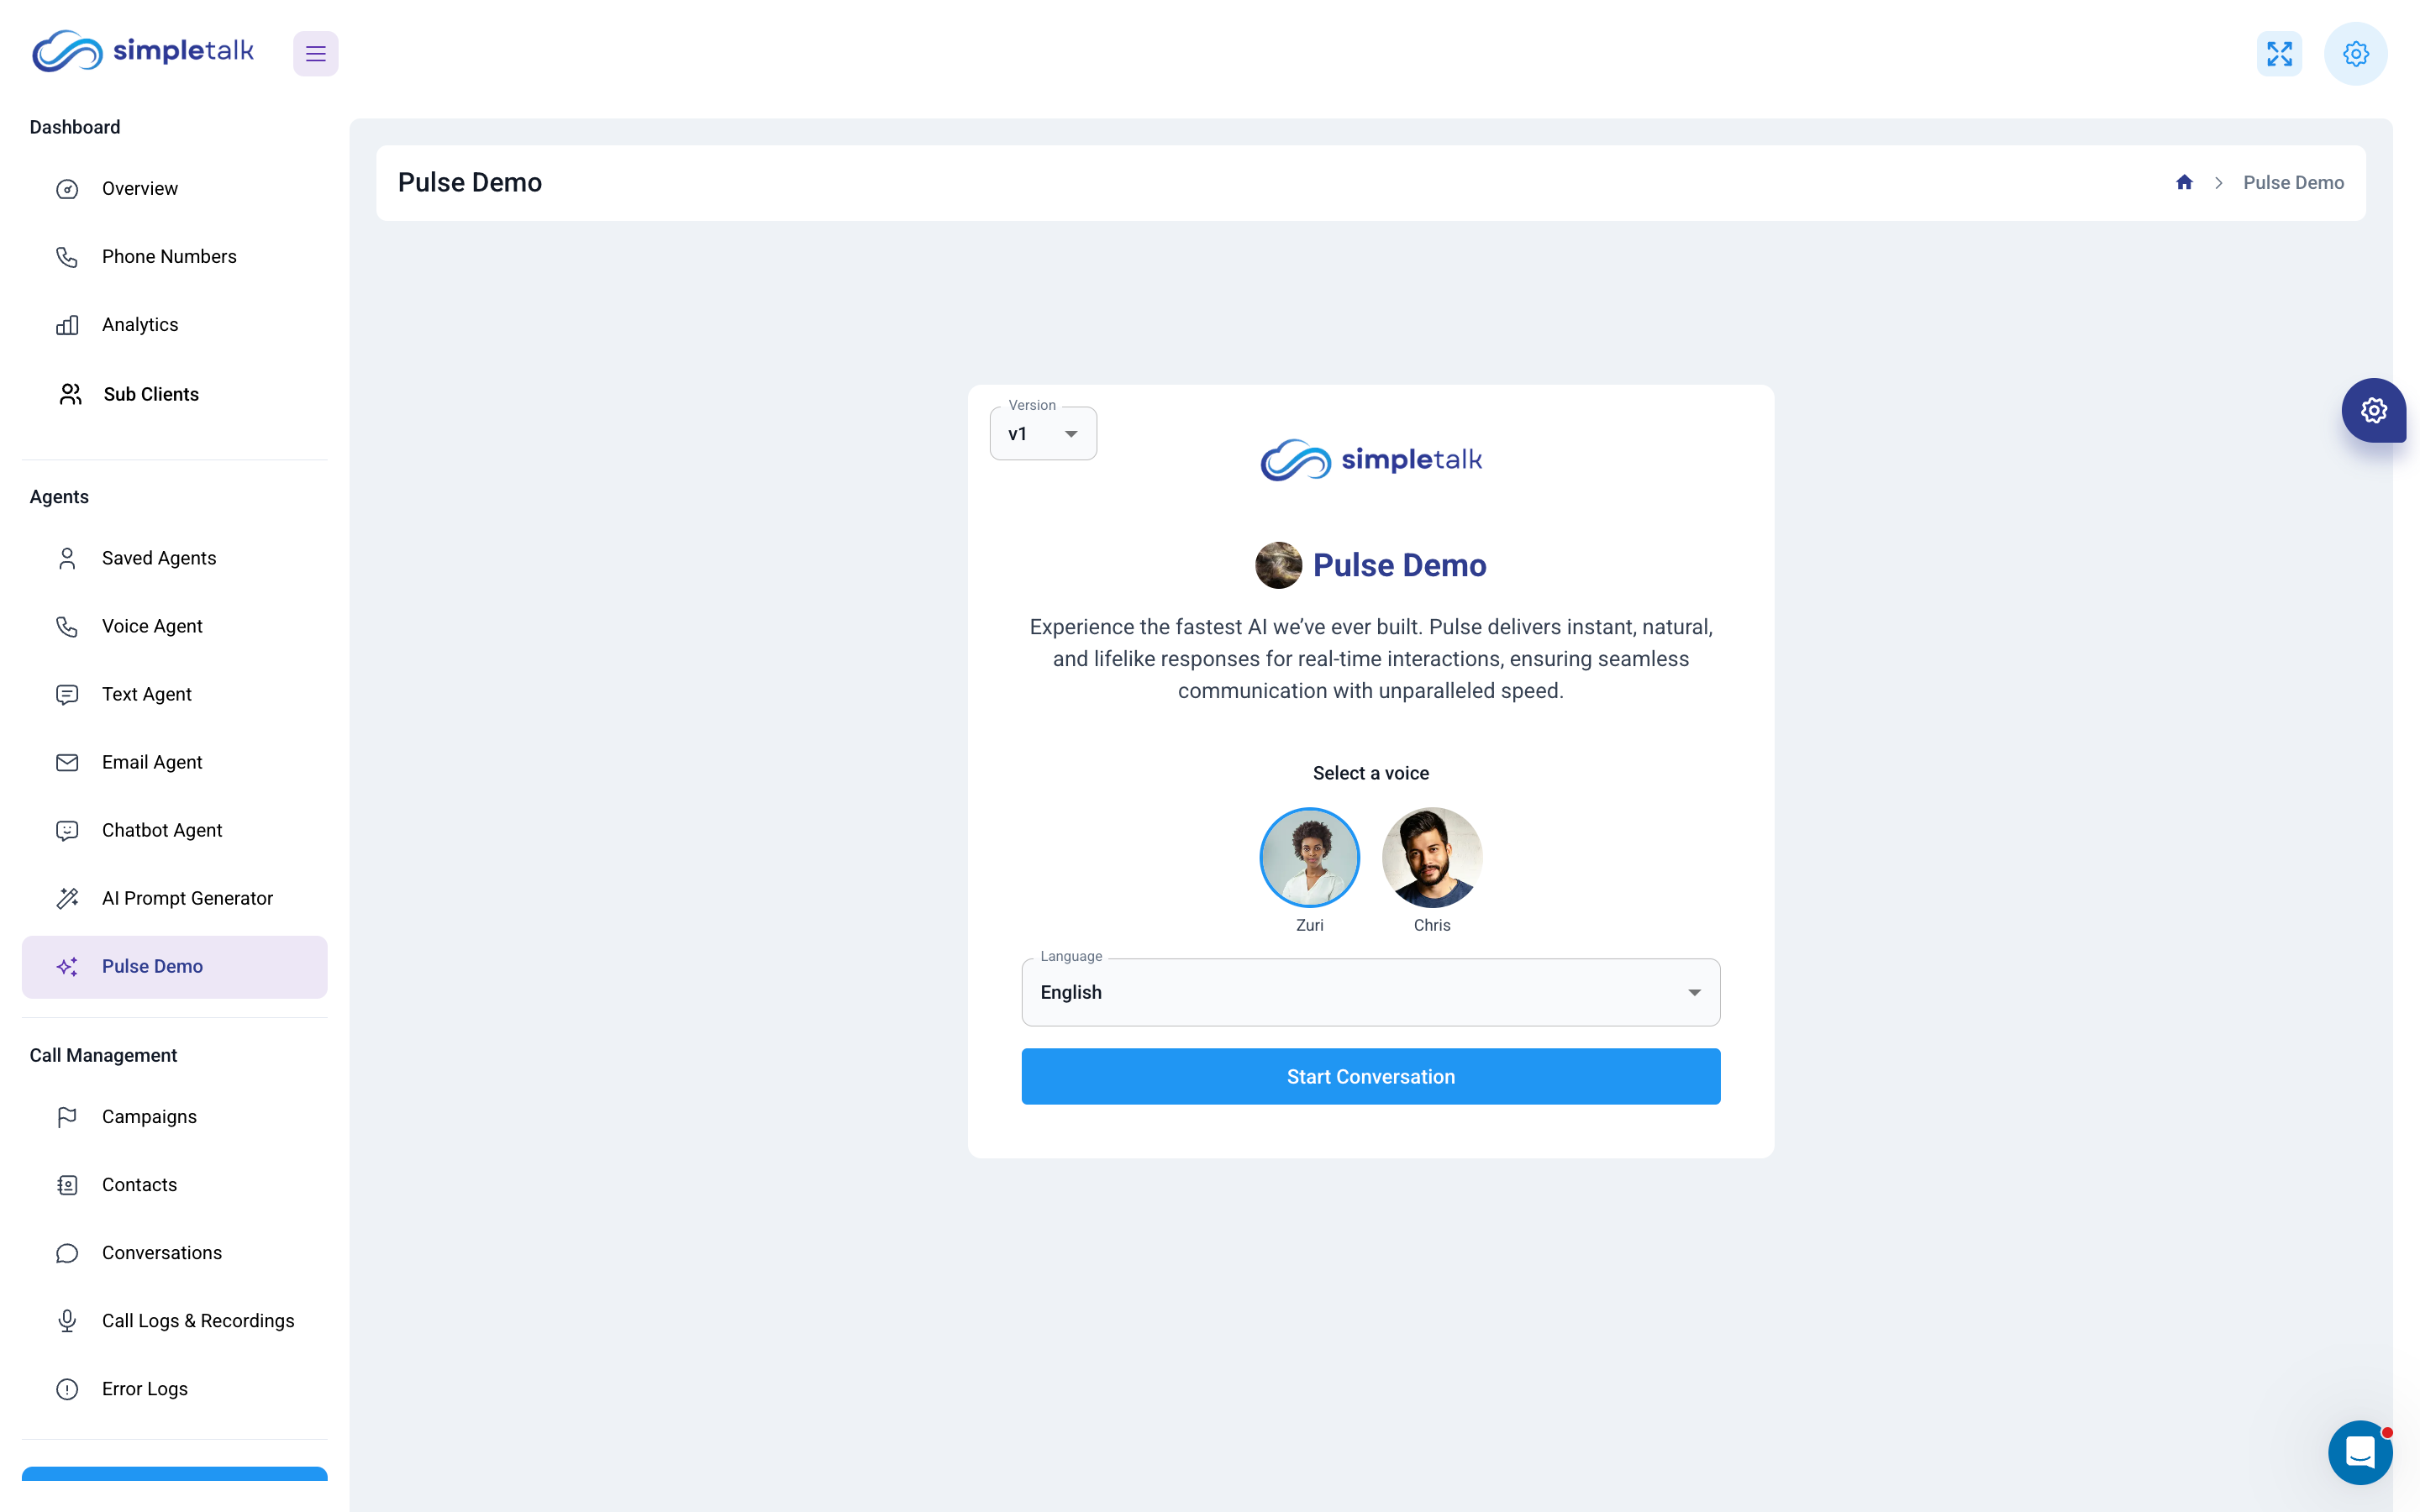Open Conversations under Call Management
Image resolution: width=2420 pixels, height=1512 pixels.
[x=161, y=1252]
